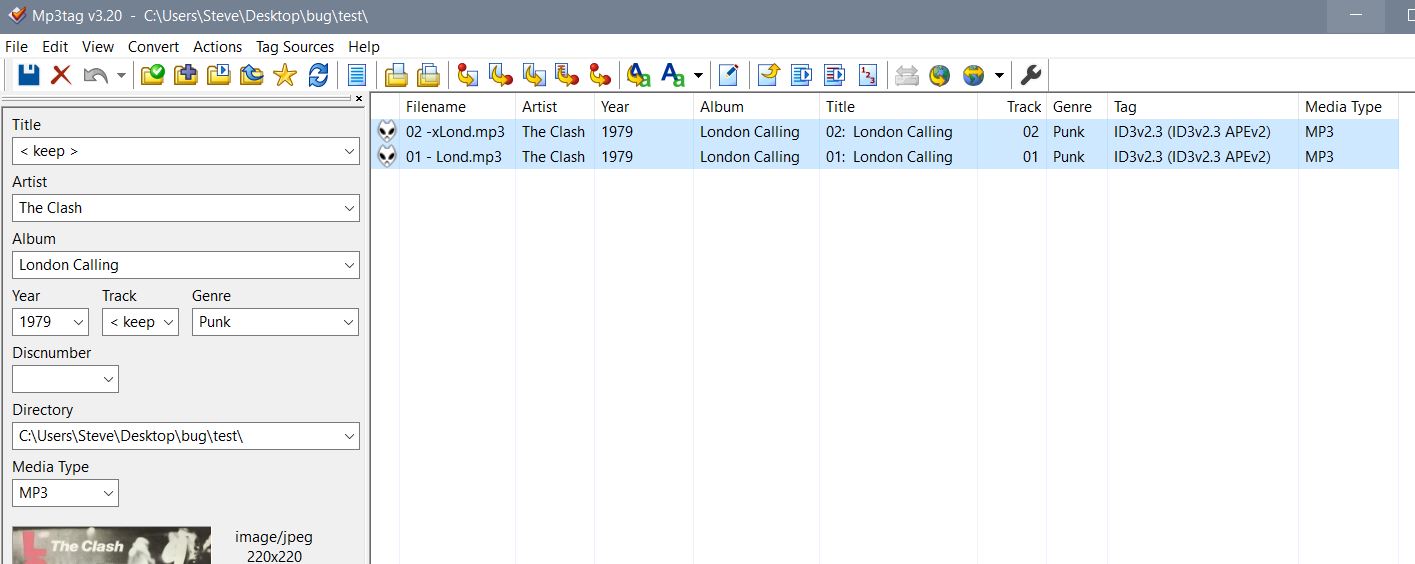
Task: Expand the Album dropdown showing London Calling
Action: 349,265
